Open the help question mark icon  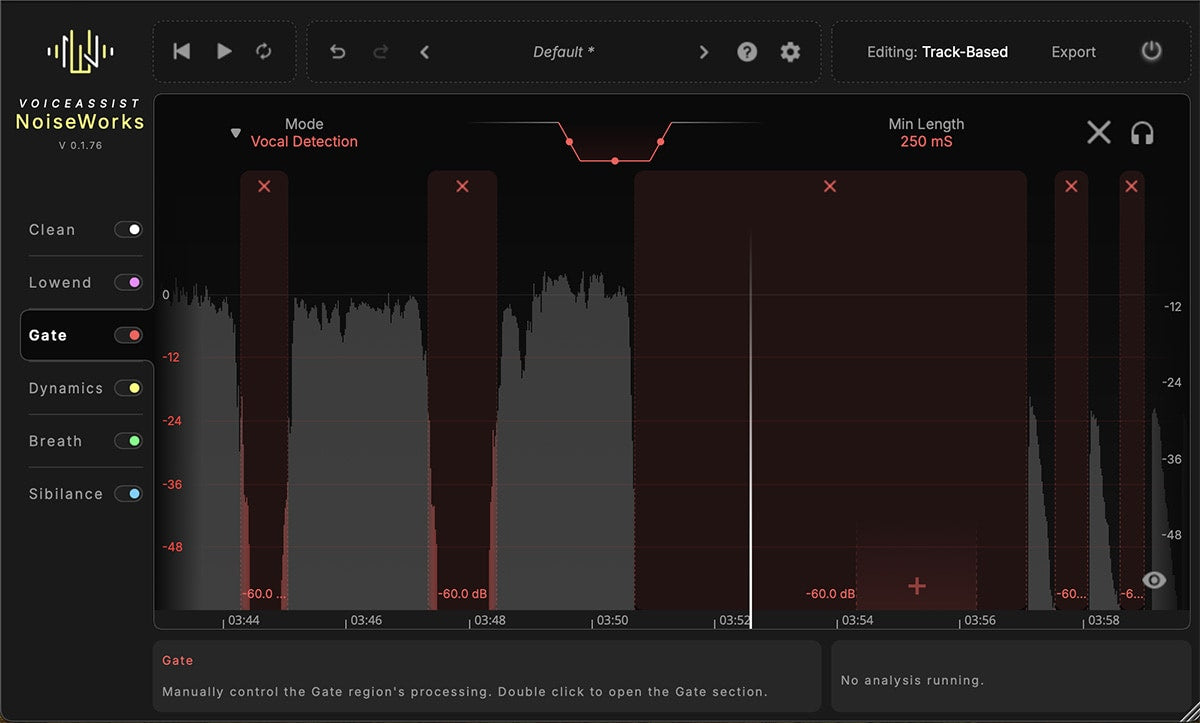pyautogui.click(x=747, y=52)
